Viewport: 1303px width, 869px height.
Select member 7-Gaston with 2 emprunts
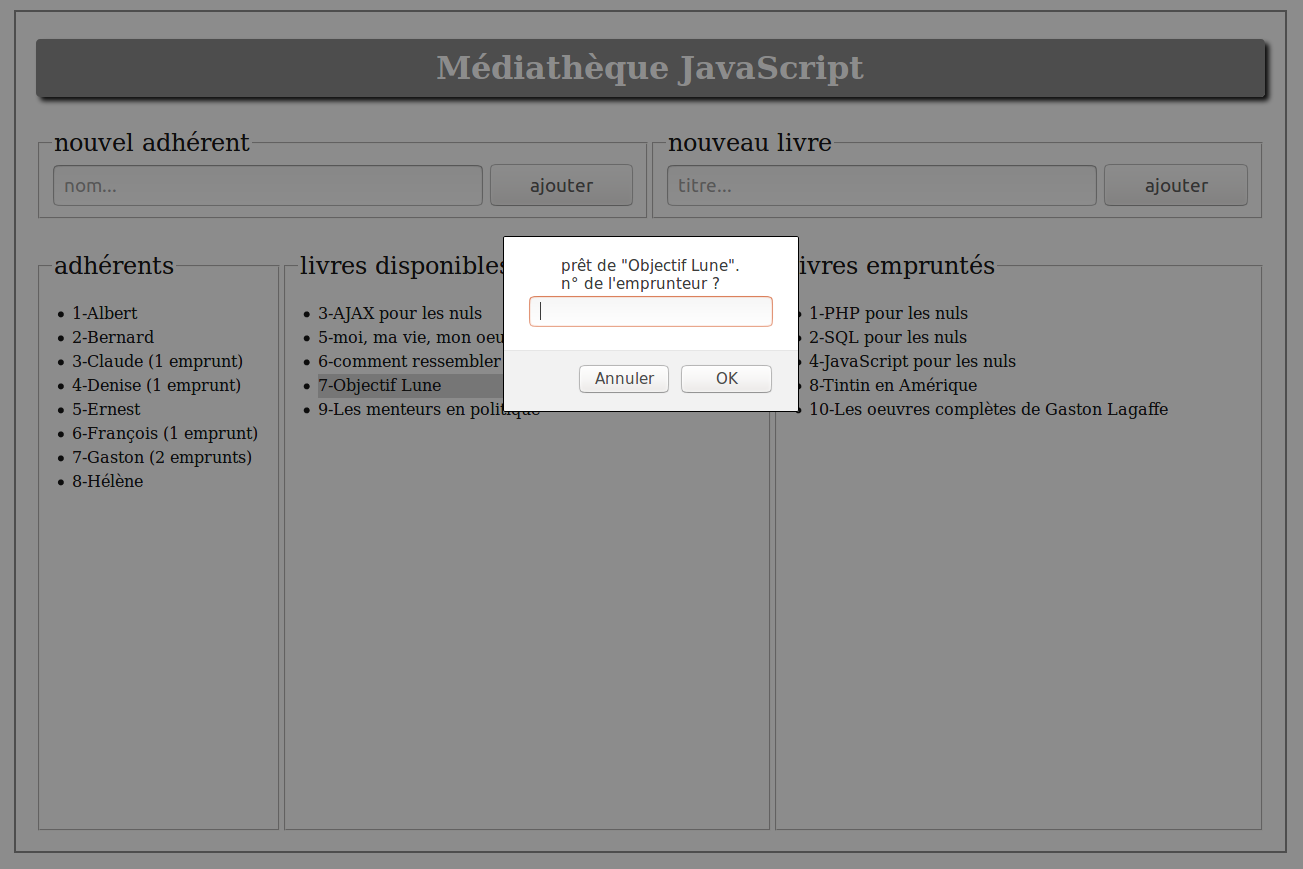(x=162, y=457)
